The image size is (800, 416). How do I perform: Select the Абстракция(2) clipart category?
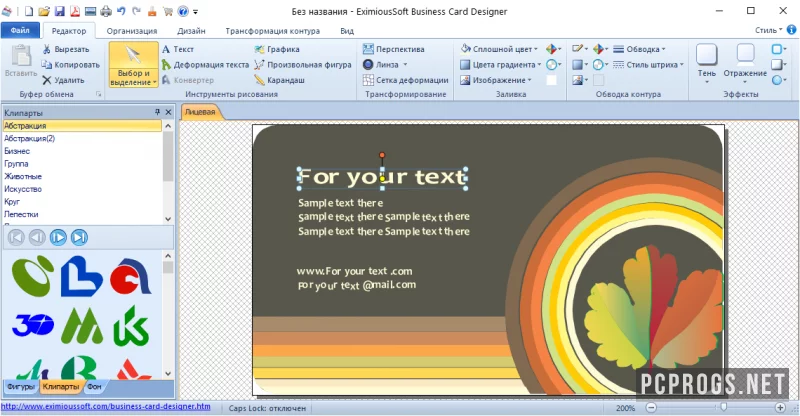pos(82,138)
